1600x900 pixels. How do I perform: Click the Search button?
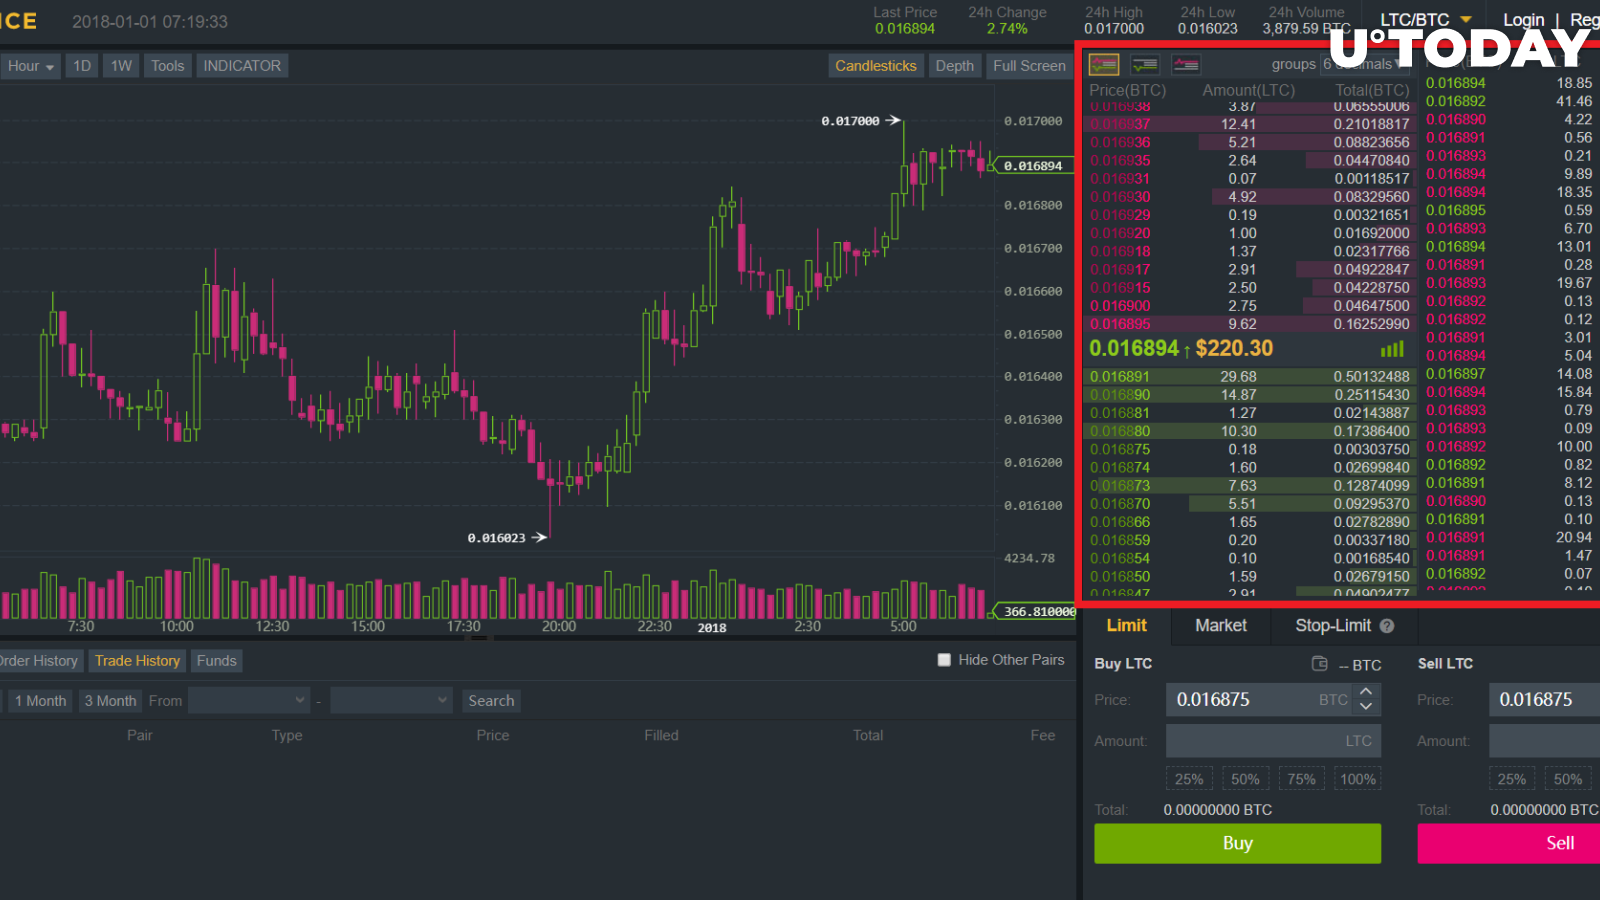tap(491, 701)
